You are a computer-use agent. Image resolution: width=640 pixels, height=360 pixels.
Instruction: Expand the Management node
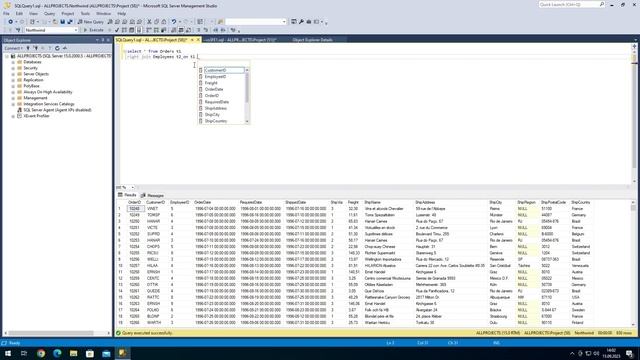(13, 98)
